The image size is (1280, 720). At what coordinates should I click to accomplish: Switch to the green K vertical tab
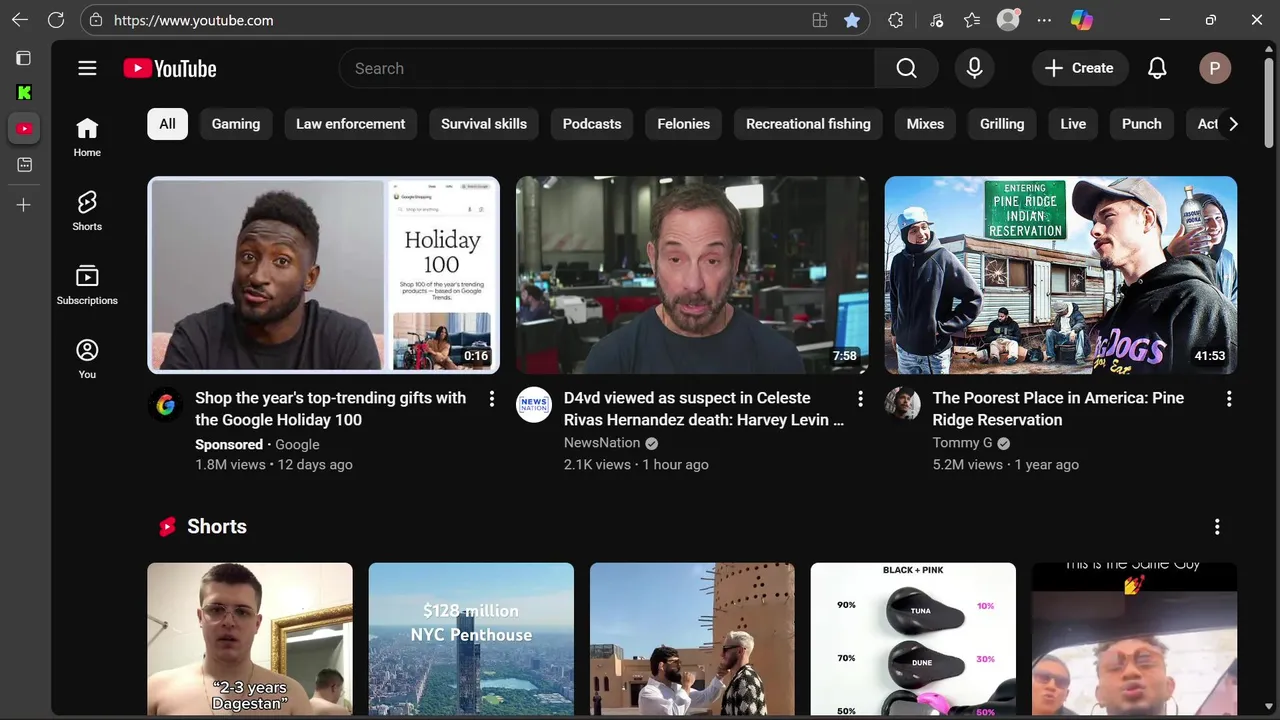tap(24, 93)
